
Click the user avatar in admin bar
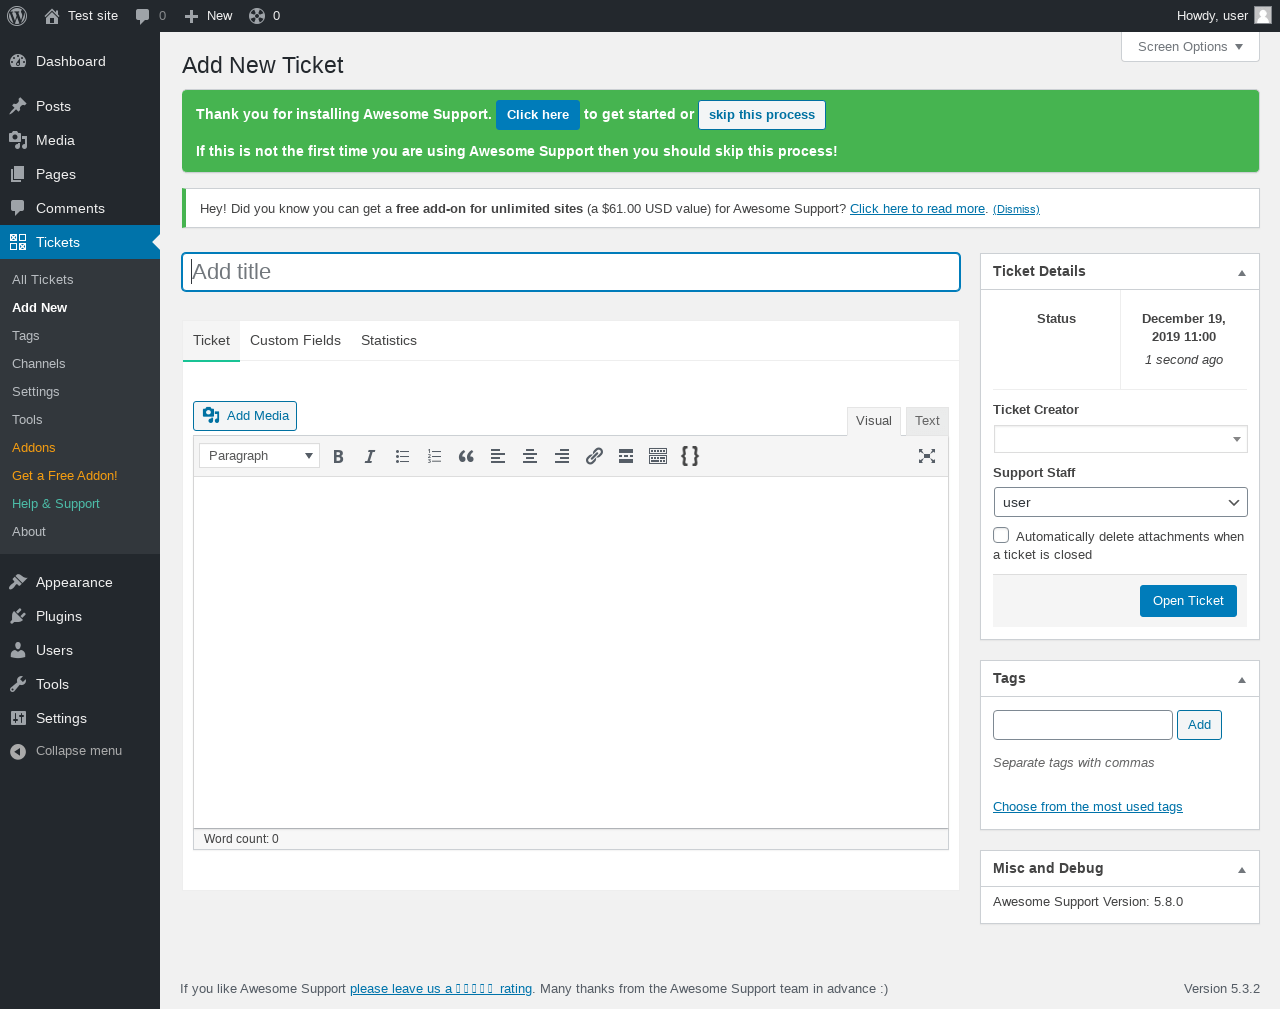(x=1263, y=15)
